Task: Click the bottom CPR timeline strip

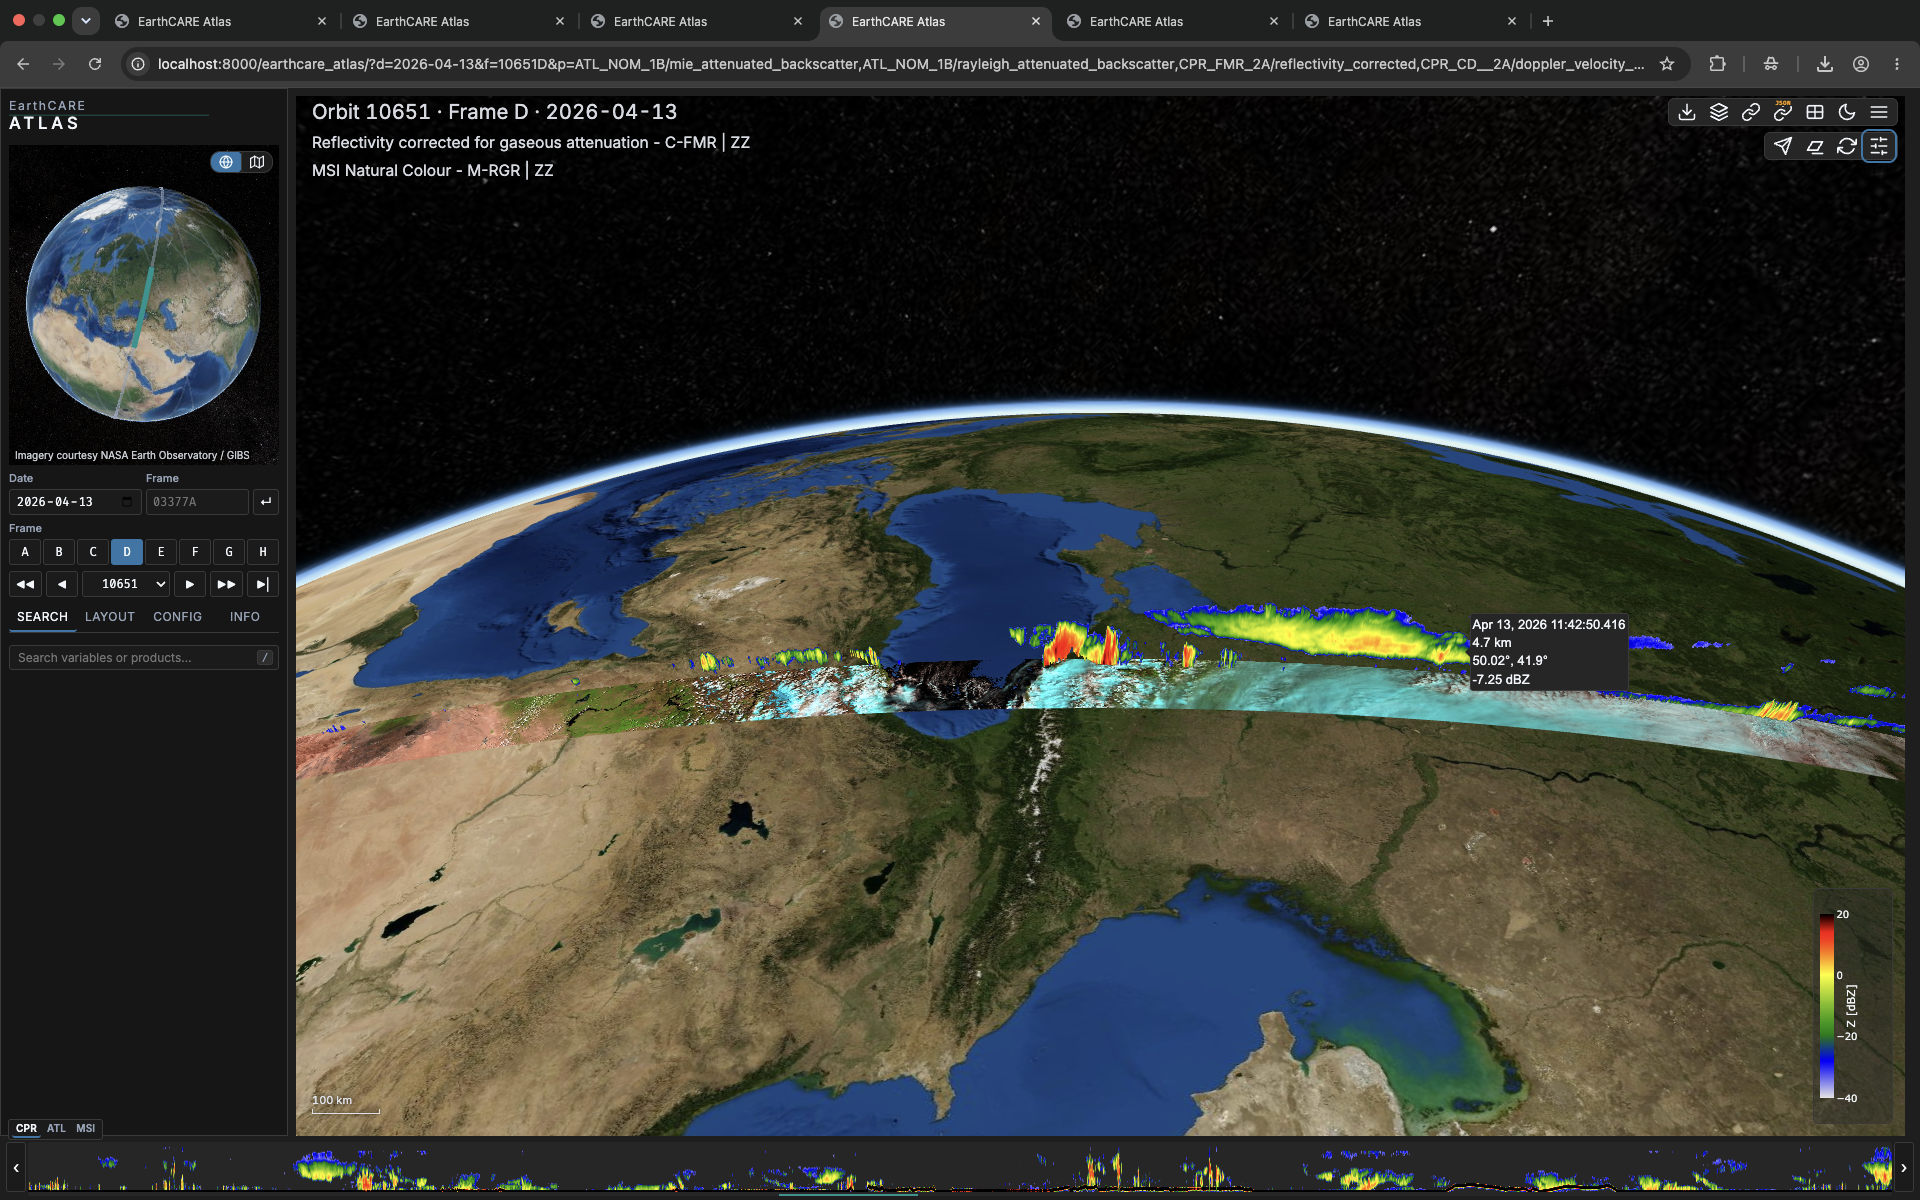Action: point(960,1167)
